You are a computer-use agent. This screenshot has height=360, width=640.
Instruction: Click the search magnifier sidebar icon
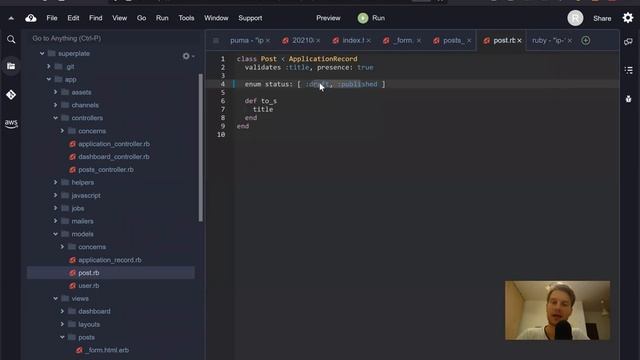click(x=11, y=39)
